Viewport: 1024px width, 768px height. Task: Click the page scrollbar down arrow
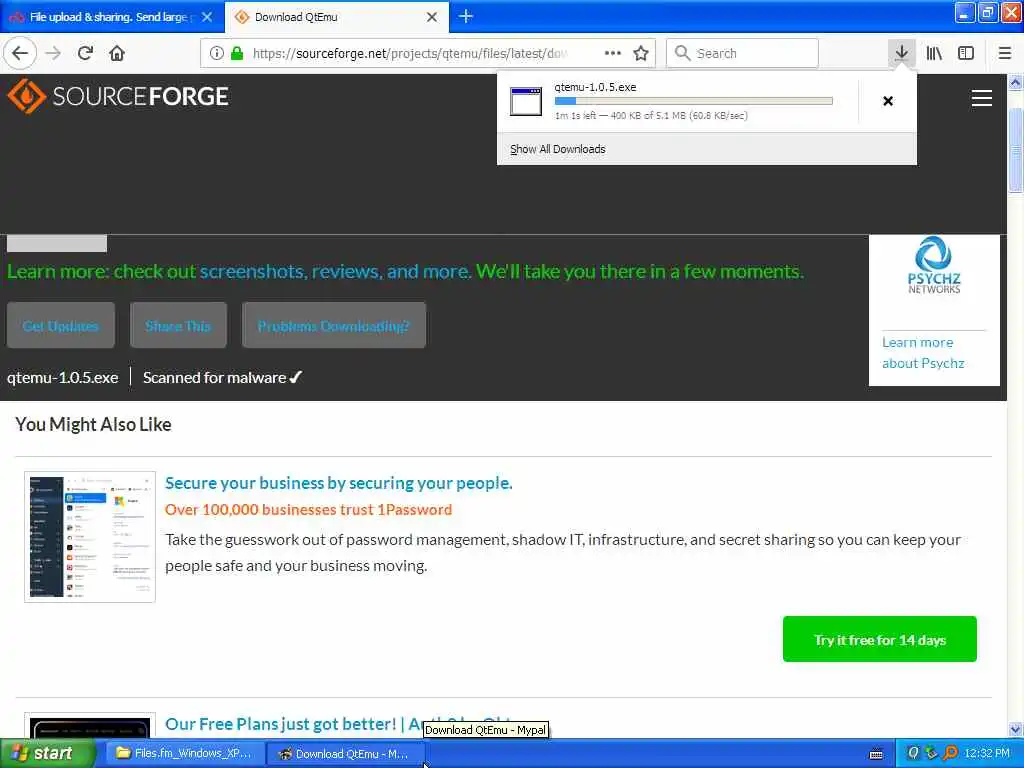(x=1015, y=729)
